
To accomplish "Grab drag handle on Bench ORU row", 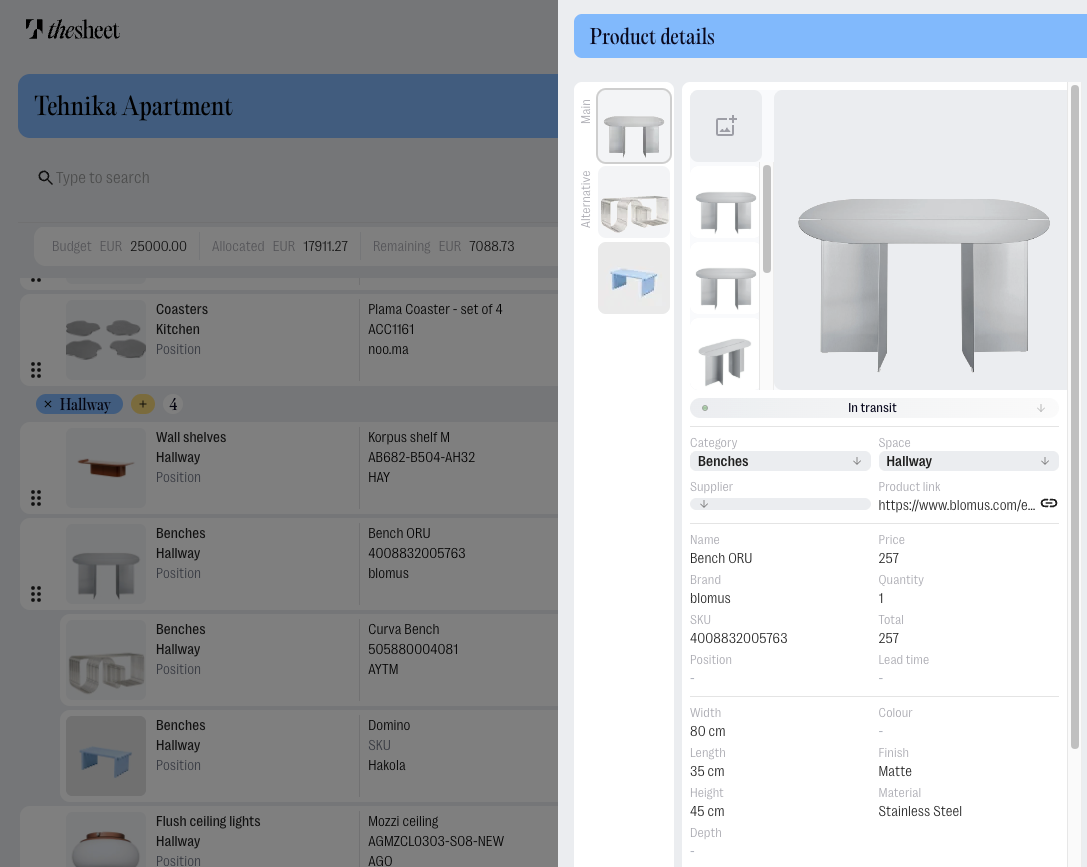I will pyautogui.click(x=36, y=594).
